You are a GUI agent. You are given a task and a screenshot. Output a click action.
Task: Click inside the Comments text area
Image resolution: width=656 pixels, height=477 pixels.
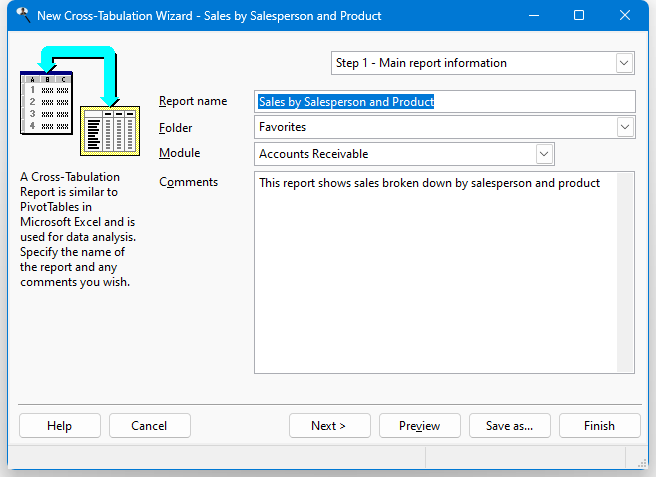click(x=436, y=272)
